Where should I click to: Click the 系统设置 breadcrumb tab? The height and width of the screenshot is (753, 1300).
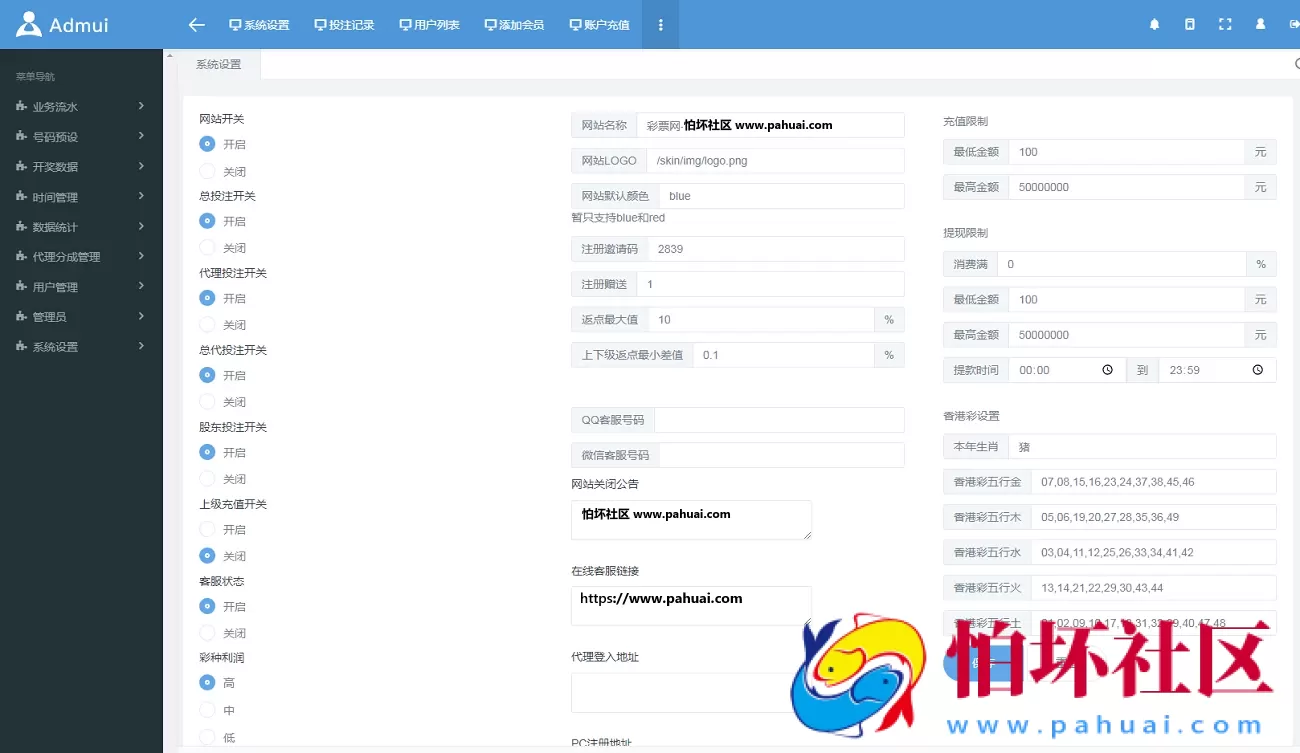point(218,63)
